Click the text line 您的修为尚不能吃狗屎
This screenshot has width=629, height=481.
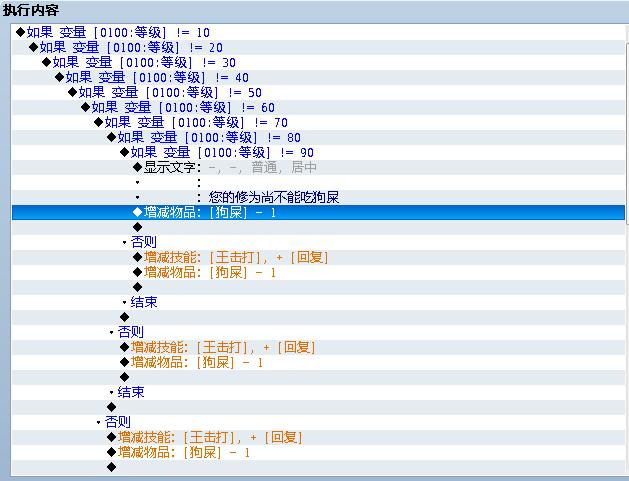coord(318,197)
